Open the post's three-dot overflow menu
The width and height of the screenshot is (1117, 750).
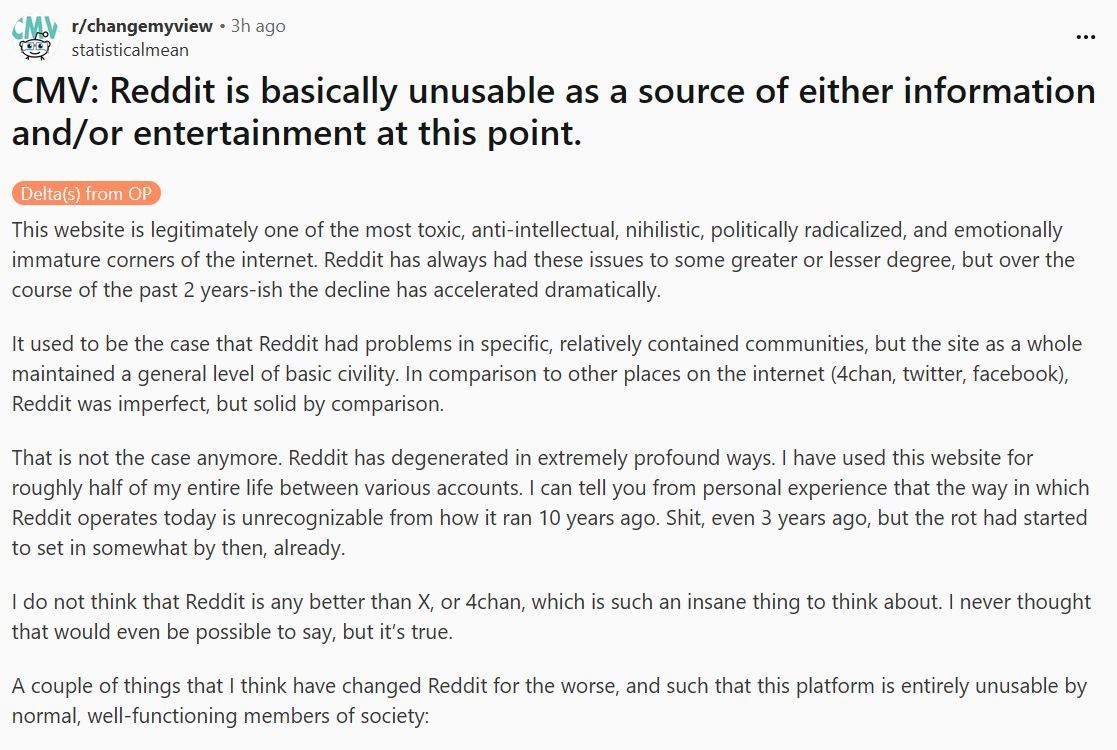click(1085, 37)
